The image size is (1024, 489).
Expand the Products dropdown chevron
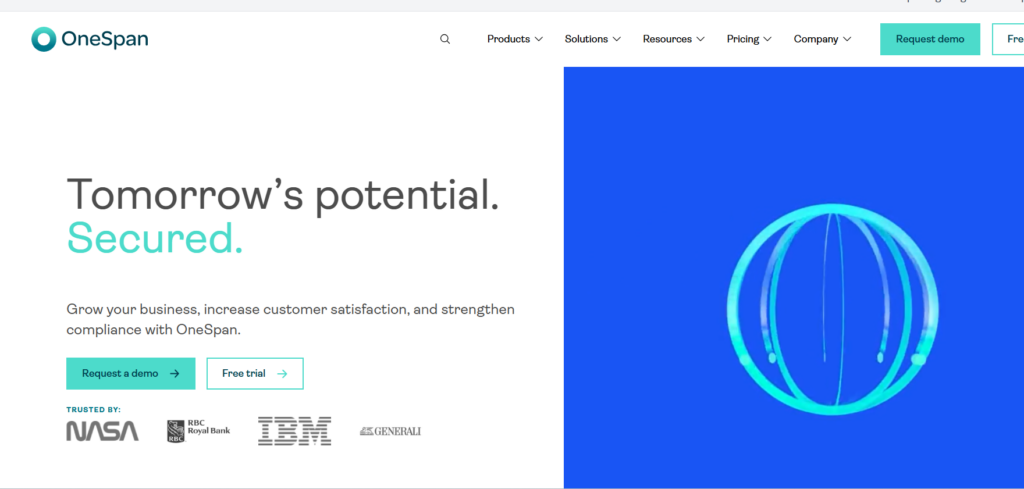point(539,40)
